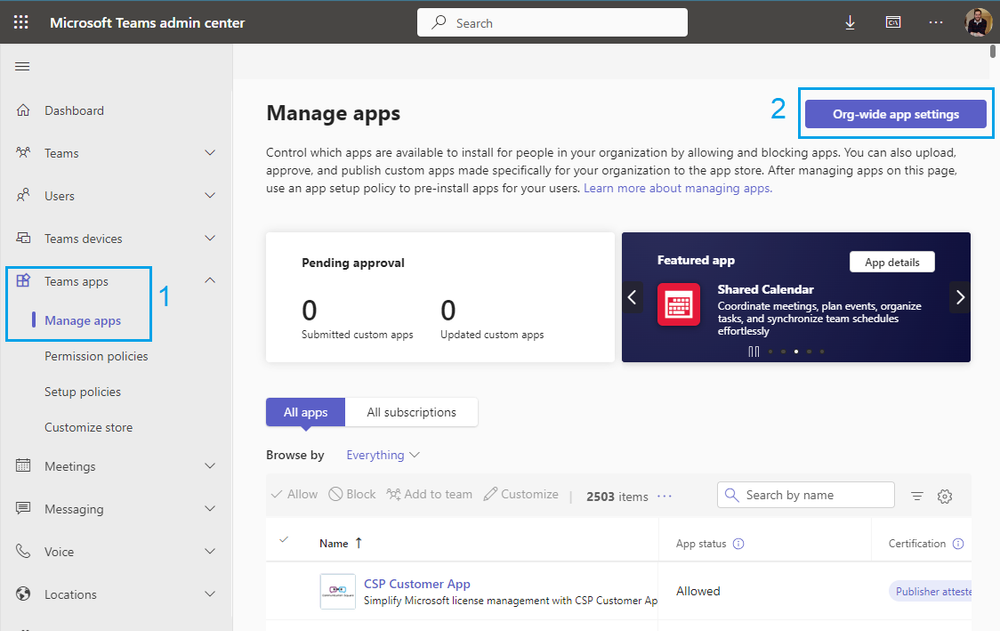Click the Dashboard home icon

(x=23, y=110)
